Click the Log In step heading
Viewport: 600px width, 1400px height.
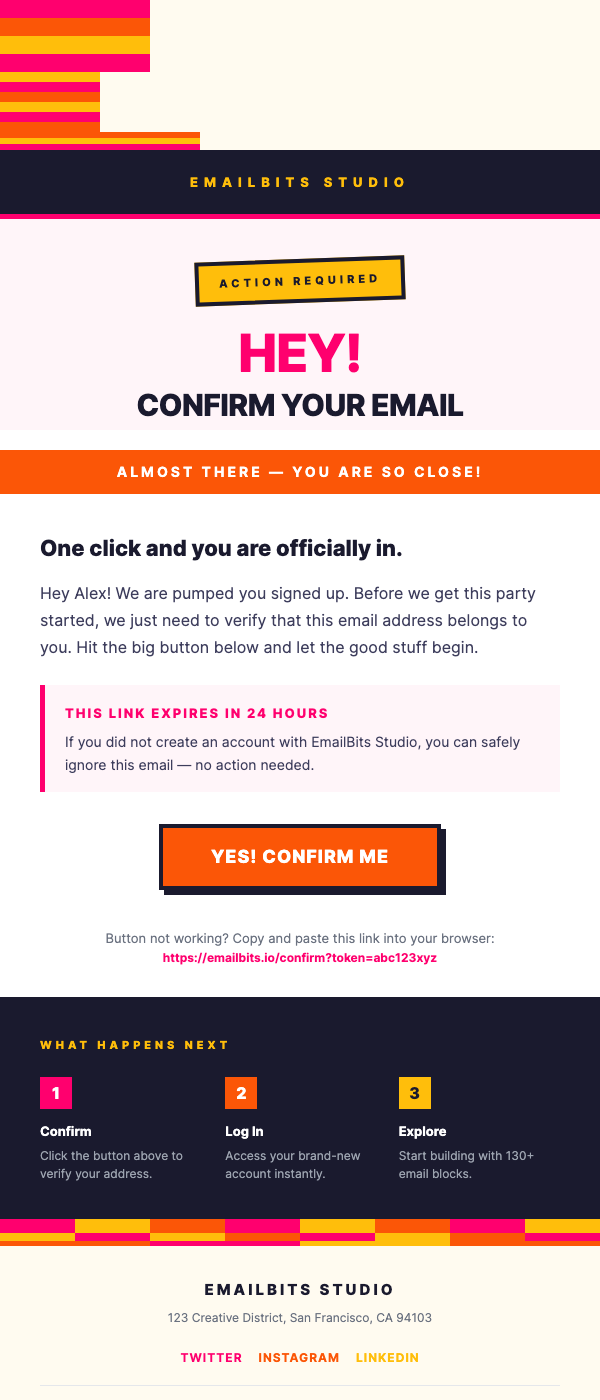[x=245, y=1131]
